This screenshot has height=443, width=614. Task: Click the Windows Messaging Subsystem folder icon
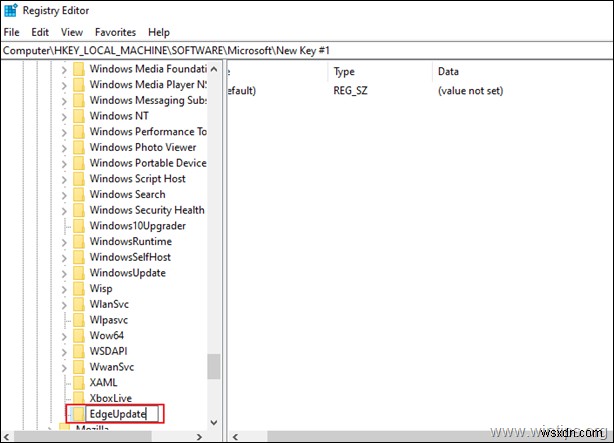click(x=79, y=100)
